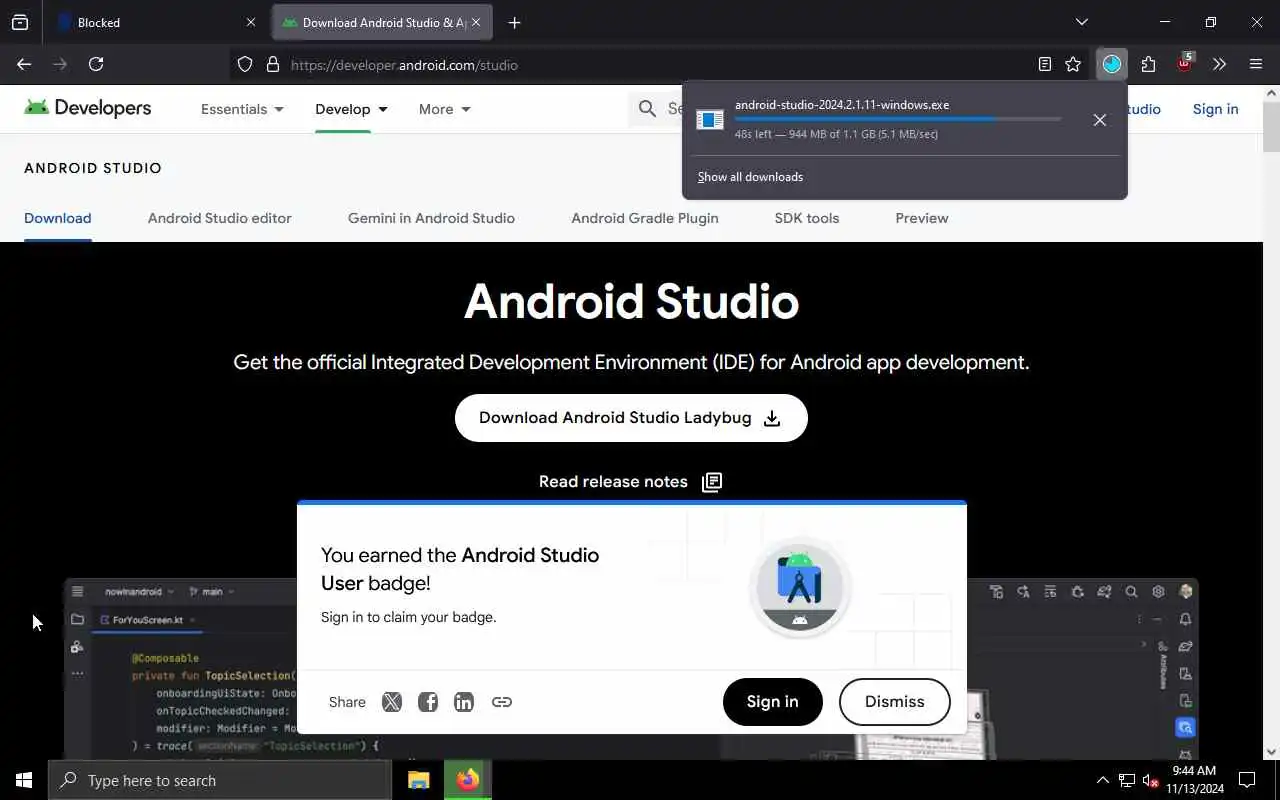The height and width of the screenshot is (800, 1280).
Task: Show more tools overflow chevron icon
Action: tap(1219, 64)
